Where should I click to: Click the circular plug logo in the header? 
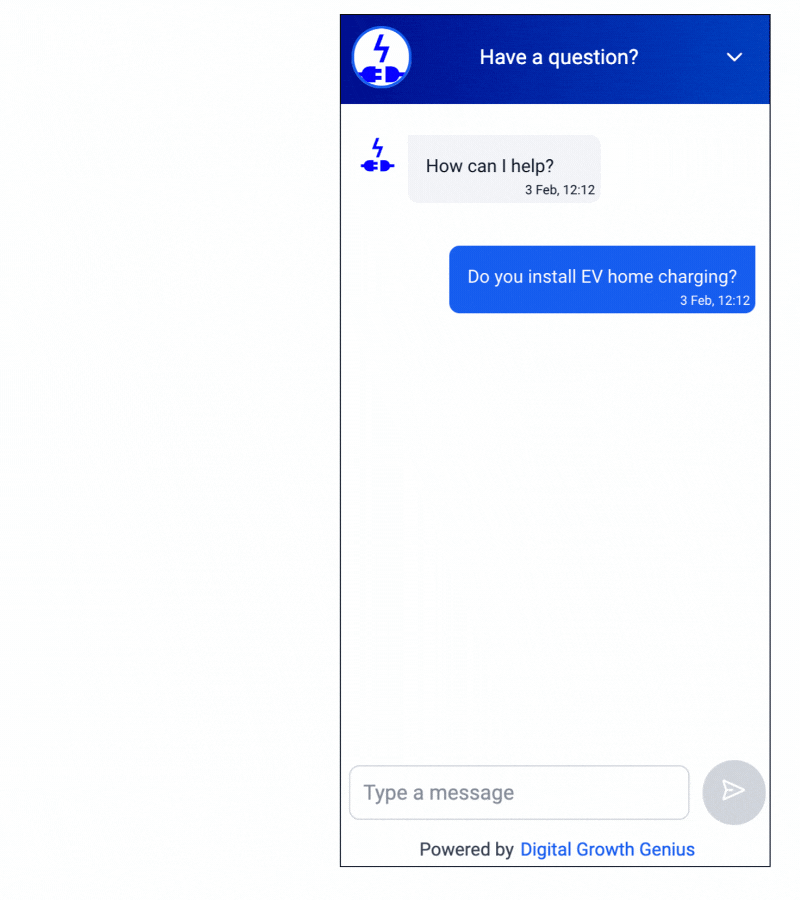click(x=381, y=57)
